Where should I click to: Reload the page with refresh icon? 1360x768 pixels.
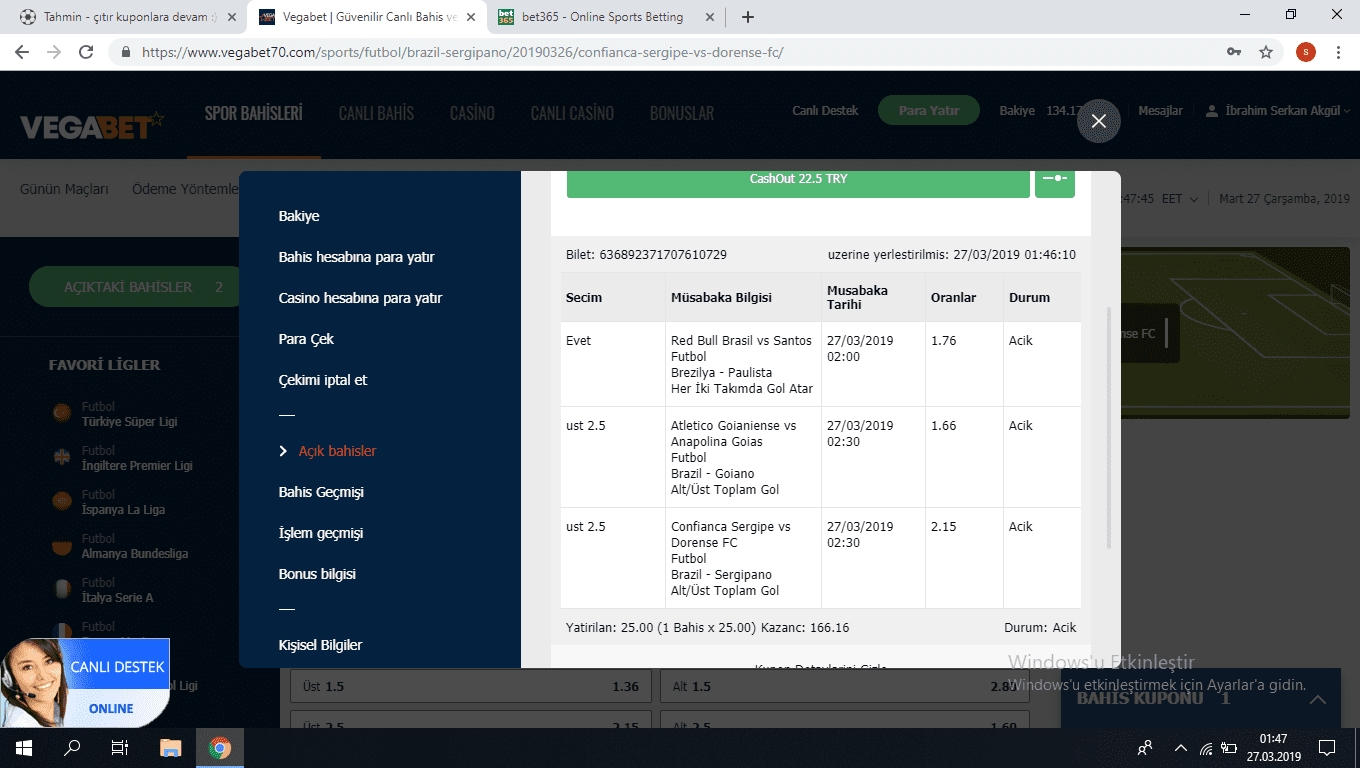(86, 52)
